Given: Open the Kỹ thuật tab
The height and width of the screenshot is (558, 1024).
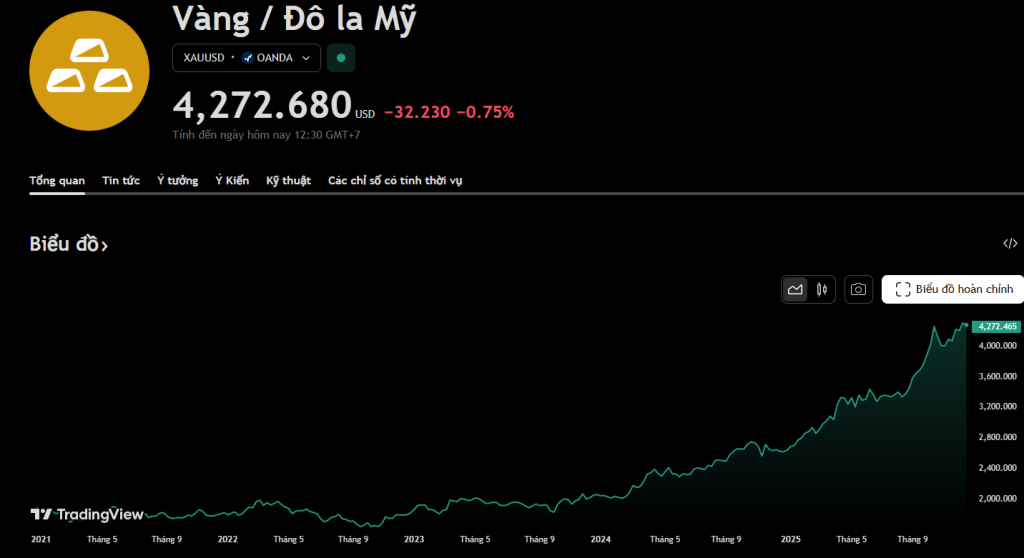Looking at the screenshot, I should (288, 181).
